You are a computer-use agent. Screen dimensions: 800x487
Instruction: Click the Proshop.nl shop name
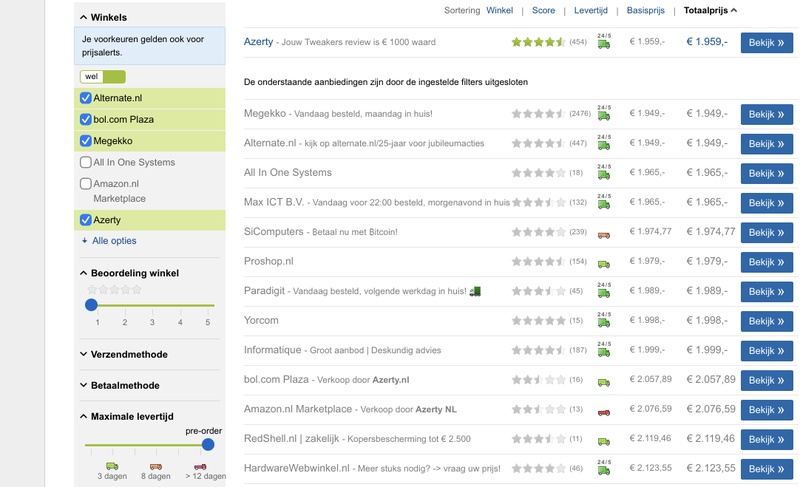tap(268, 261)
